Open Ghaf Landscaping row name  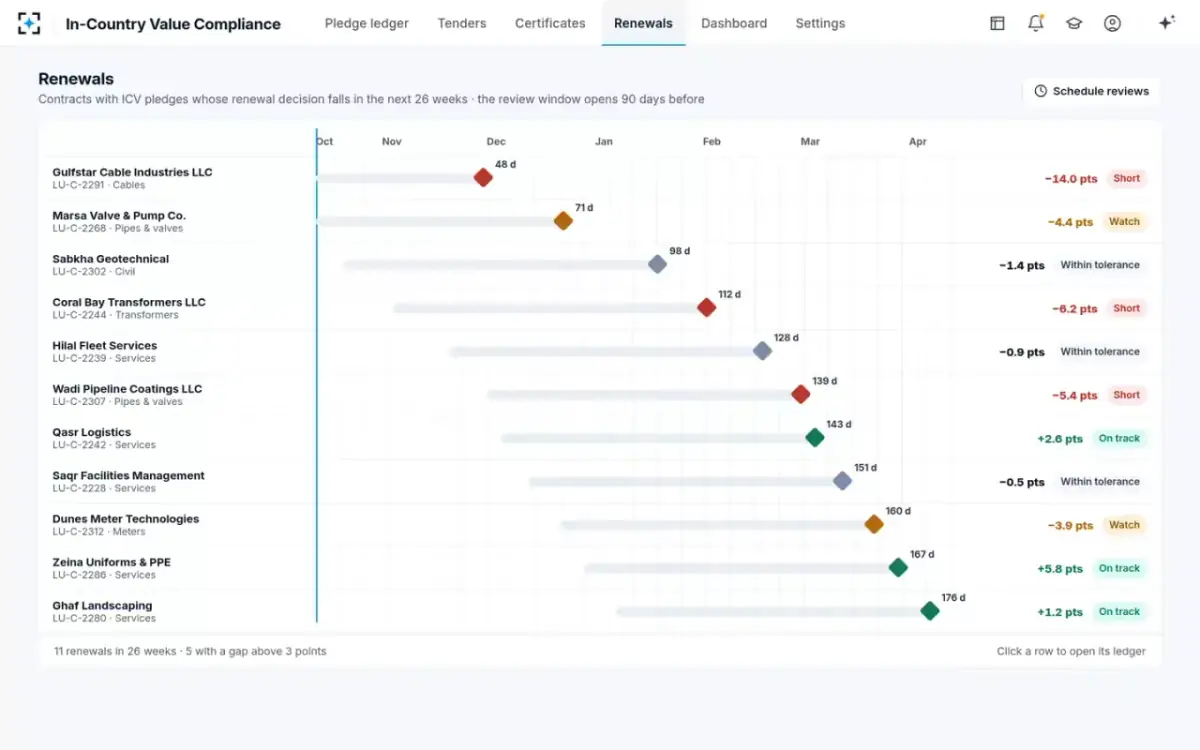coord(103,606)
